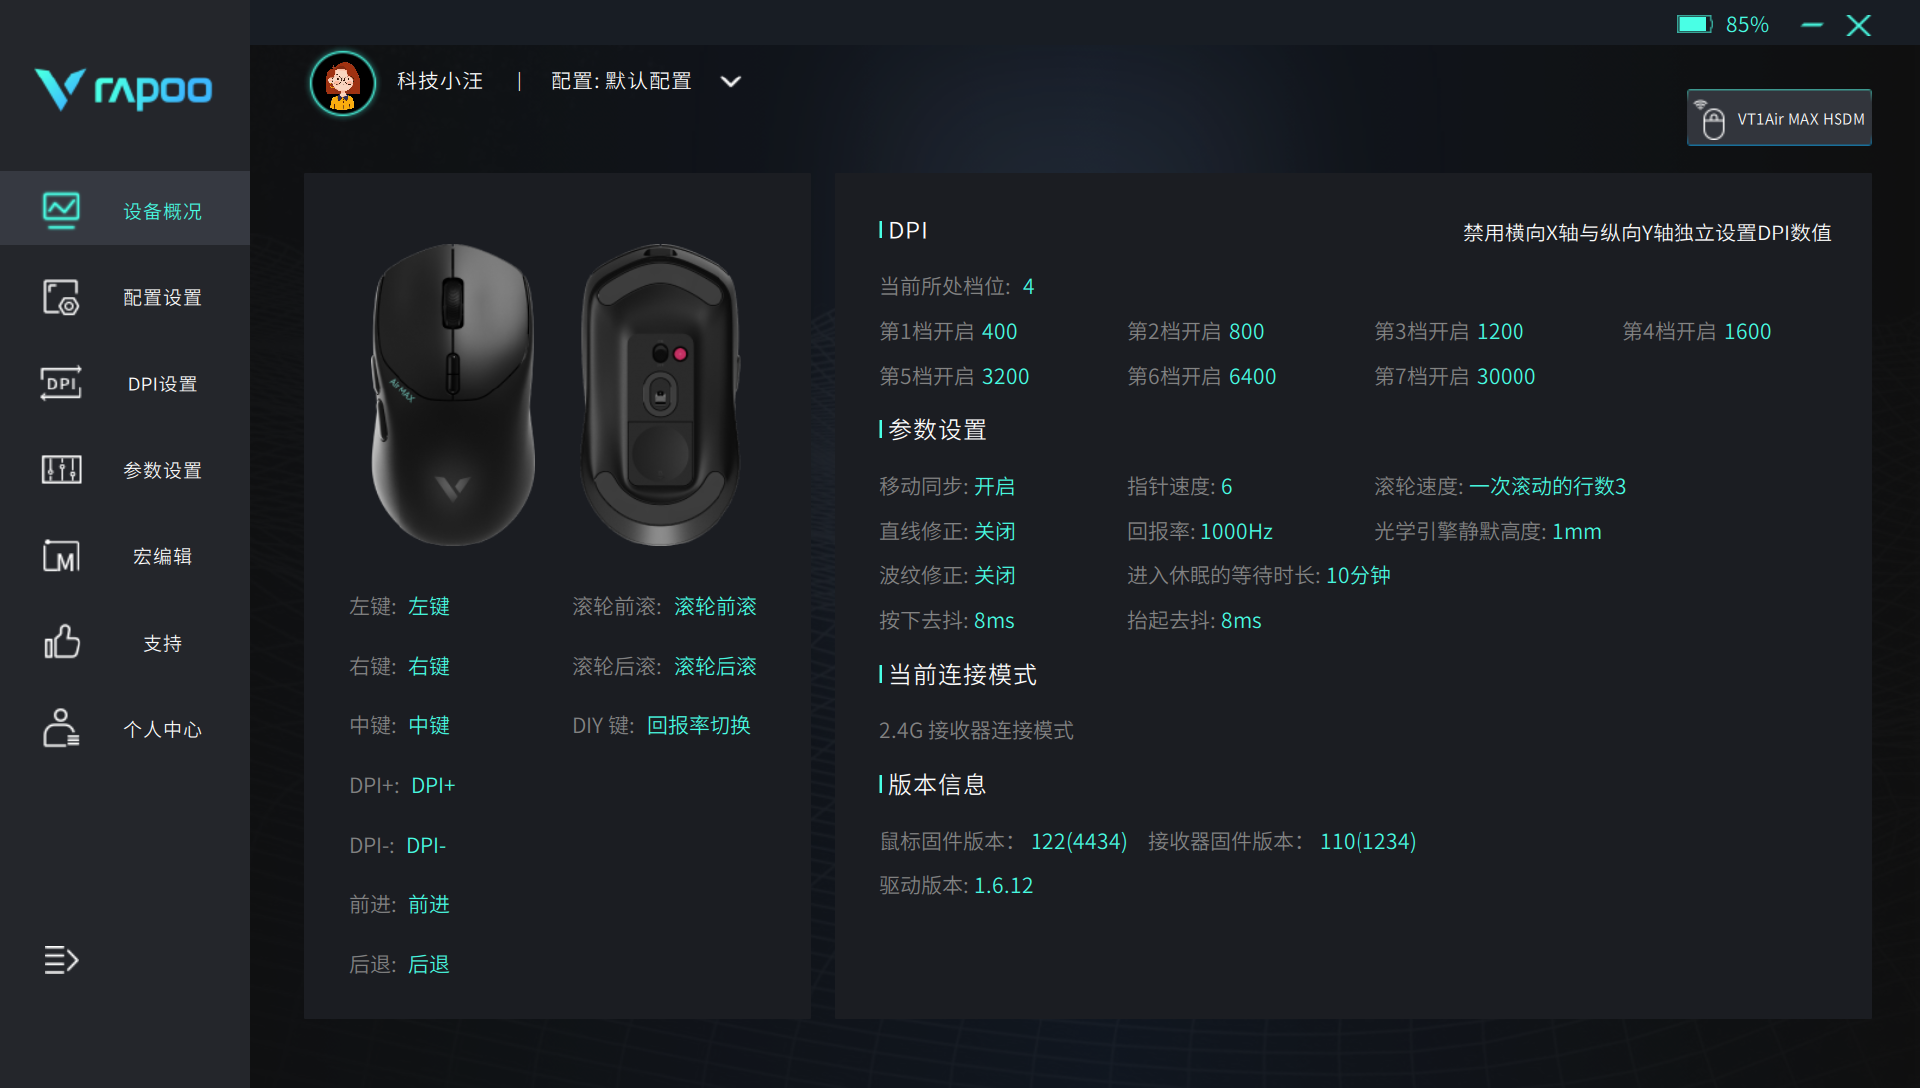
Task: Collapse the sidebar with the list-arrow icon
Action: click(x=61, y=960)
